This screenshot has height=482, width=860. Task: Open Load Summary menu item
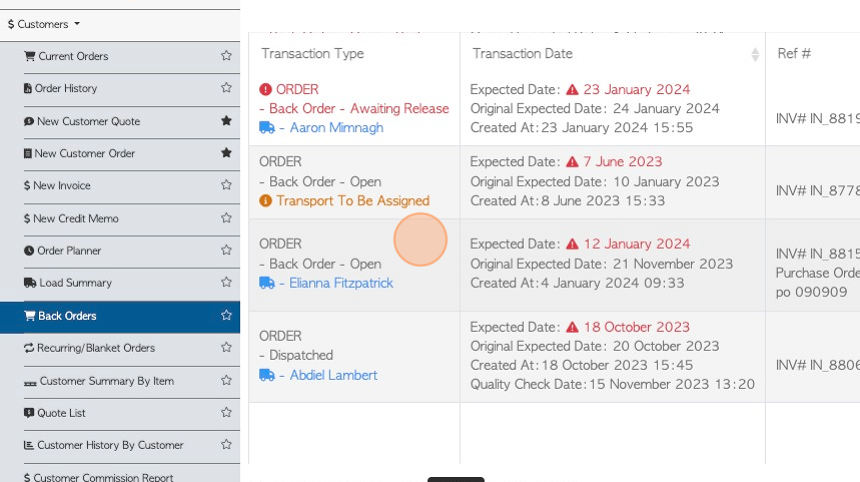click(x=74, y=283)
